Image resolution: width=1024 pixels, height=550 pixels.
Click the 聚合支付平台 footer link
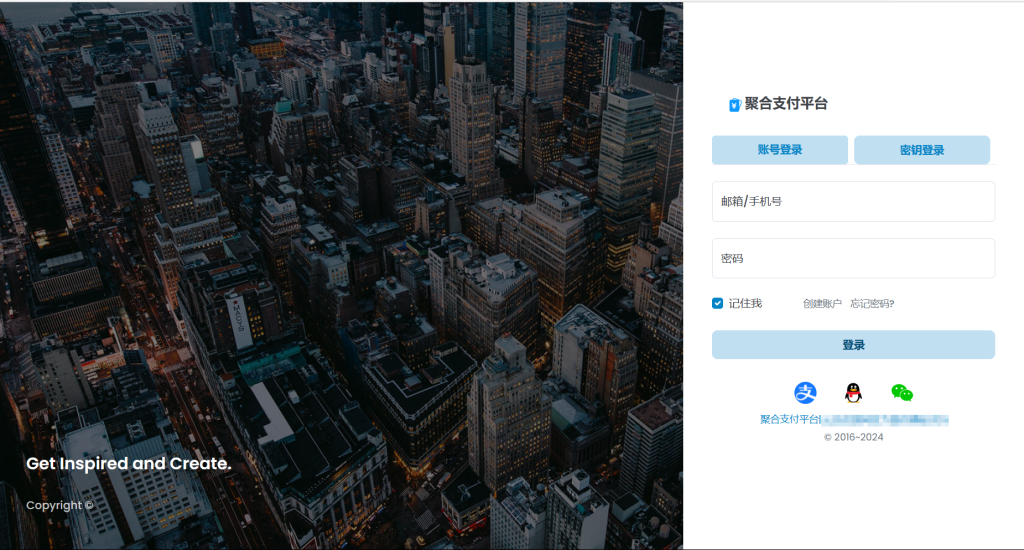790,419
